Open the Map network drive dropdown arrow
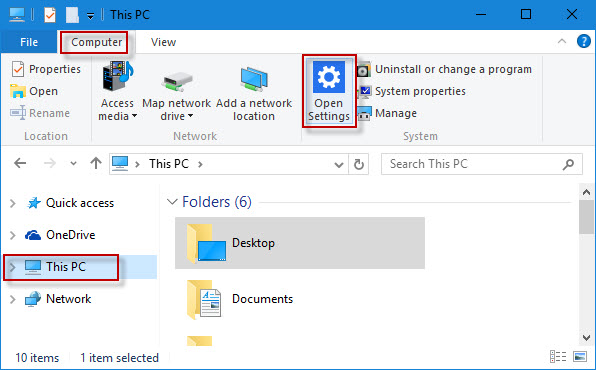This screenshot has height=370, width=596. coord(190,116)
